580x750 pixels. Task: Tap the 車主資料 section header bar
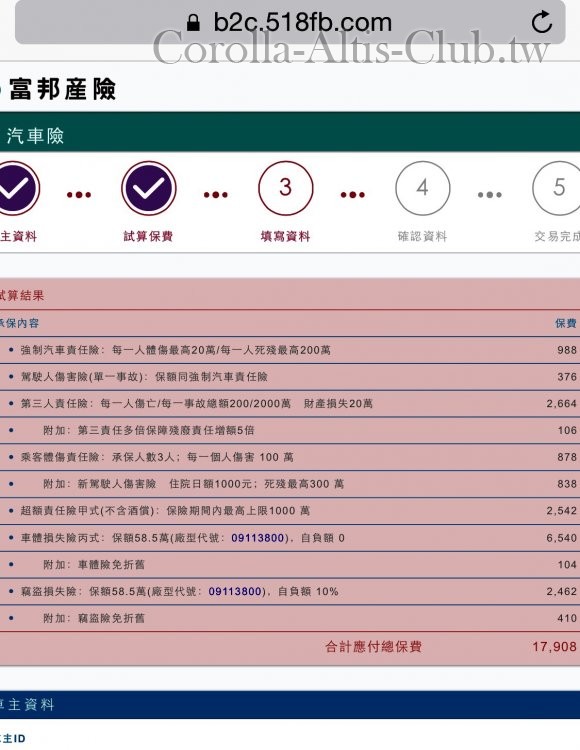pyautogui.click(x=290, y=705)
